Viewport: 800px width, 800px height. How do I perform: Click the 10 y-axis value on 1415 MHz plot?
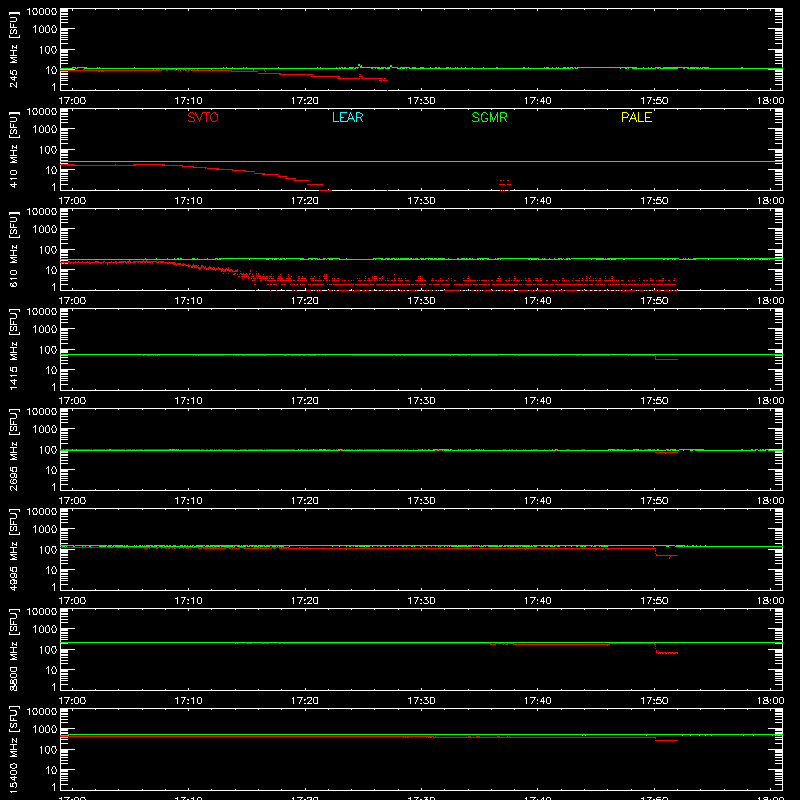click(x=51, y=370)
